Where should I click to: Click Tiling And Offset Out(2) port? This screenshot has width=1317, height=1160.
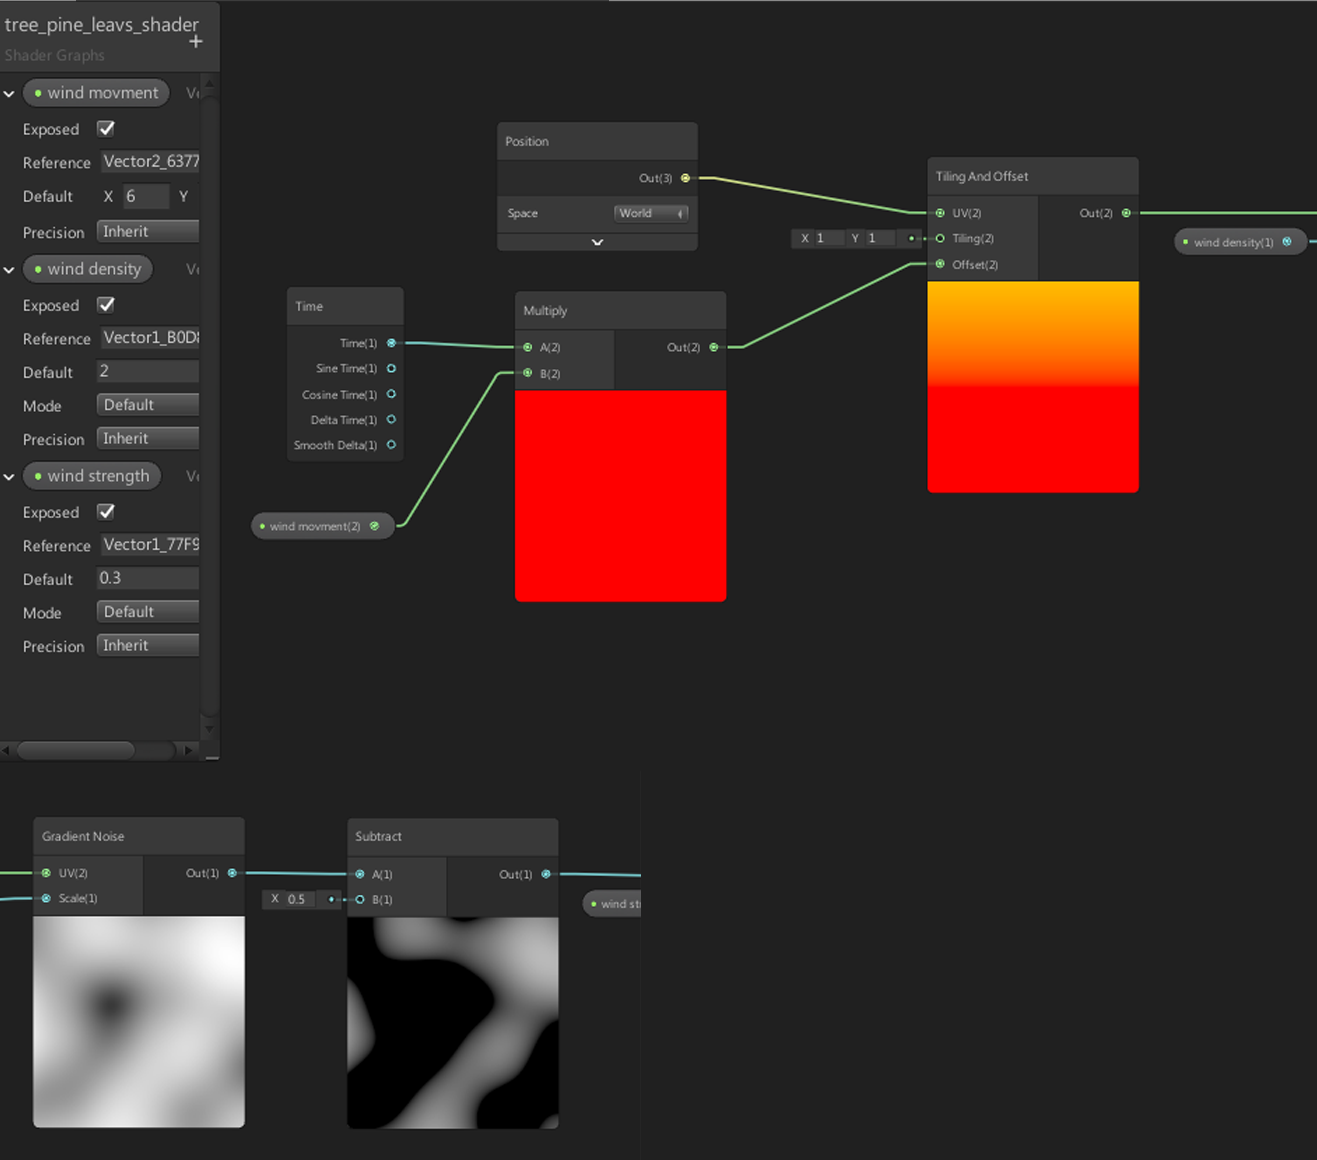1126,213
